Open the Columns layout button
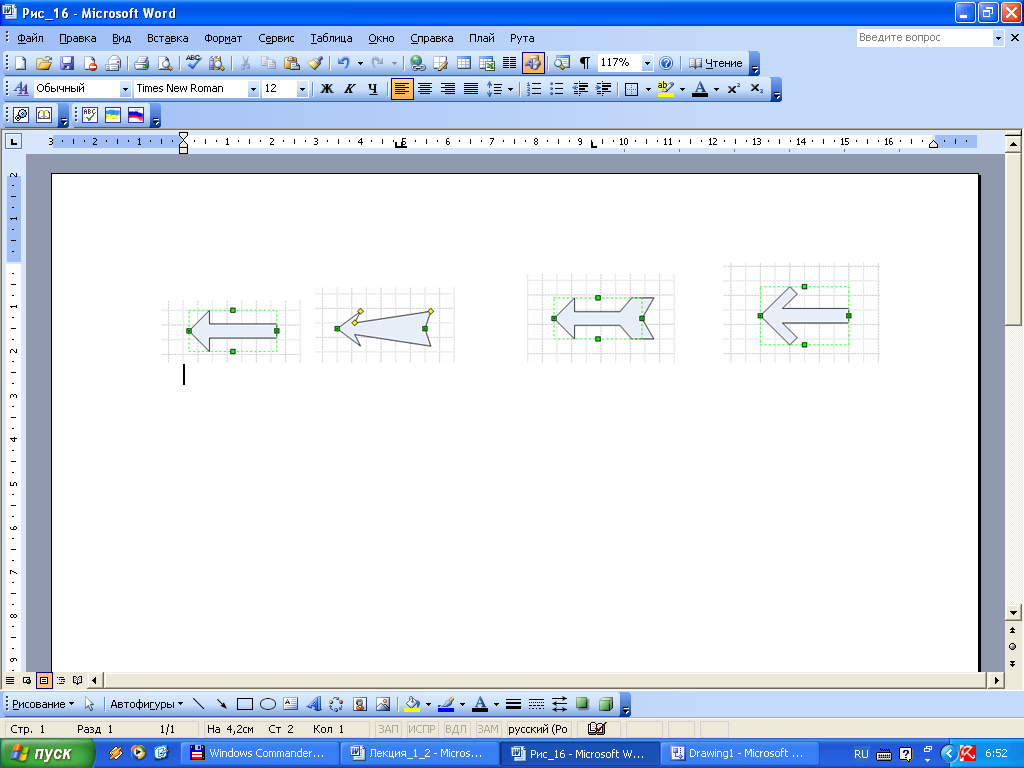Screen dimensions: 1024x768 point(509,63)
